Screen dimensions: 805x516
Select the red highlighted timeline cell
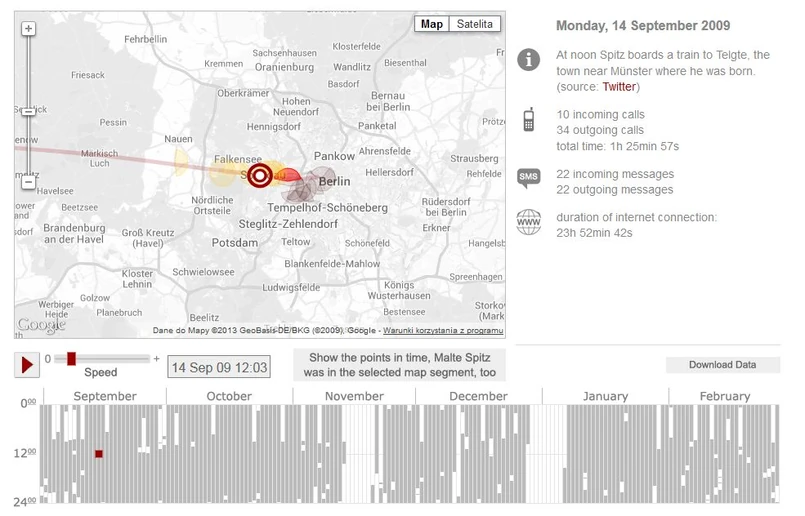point(99,454)
